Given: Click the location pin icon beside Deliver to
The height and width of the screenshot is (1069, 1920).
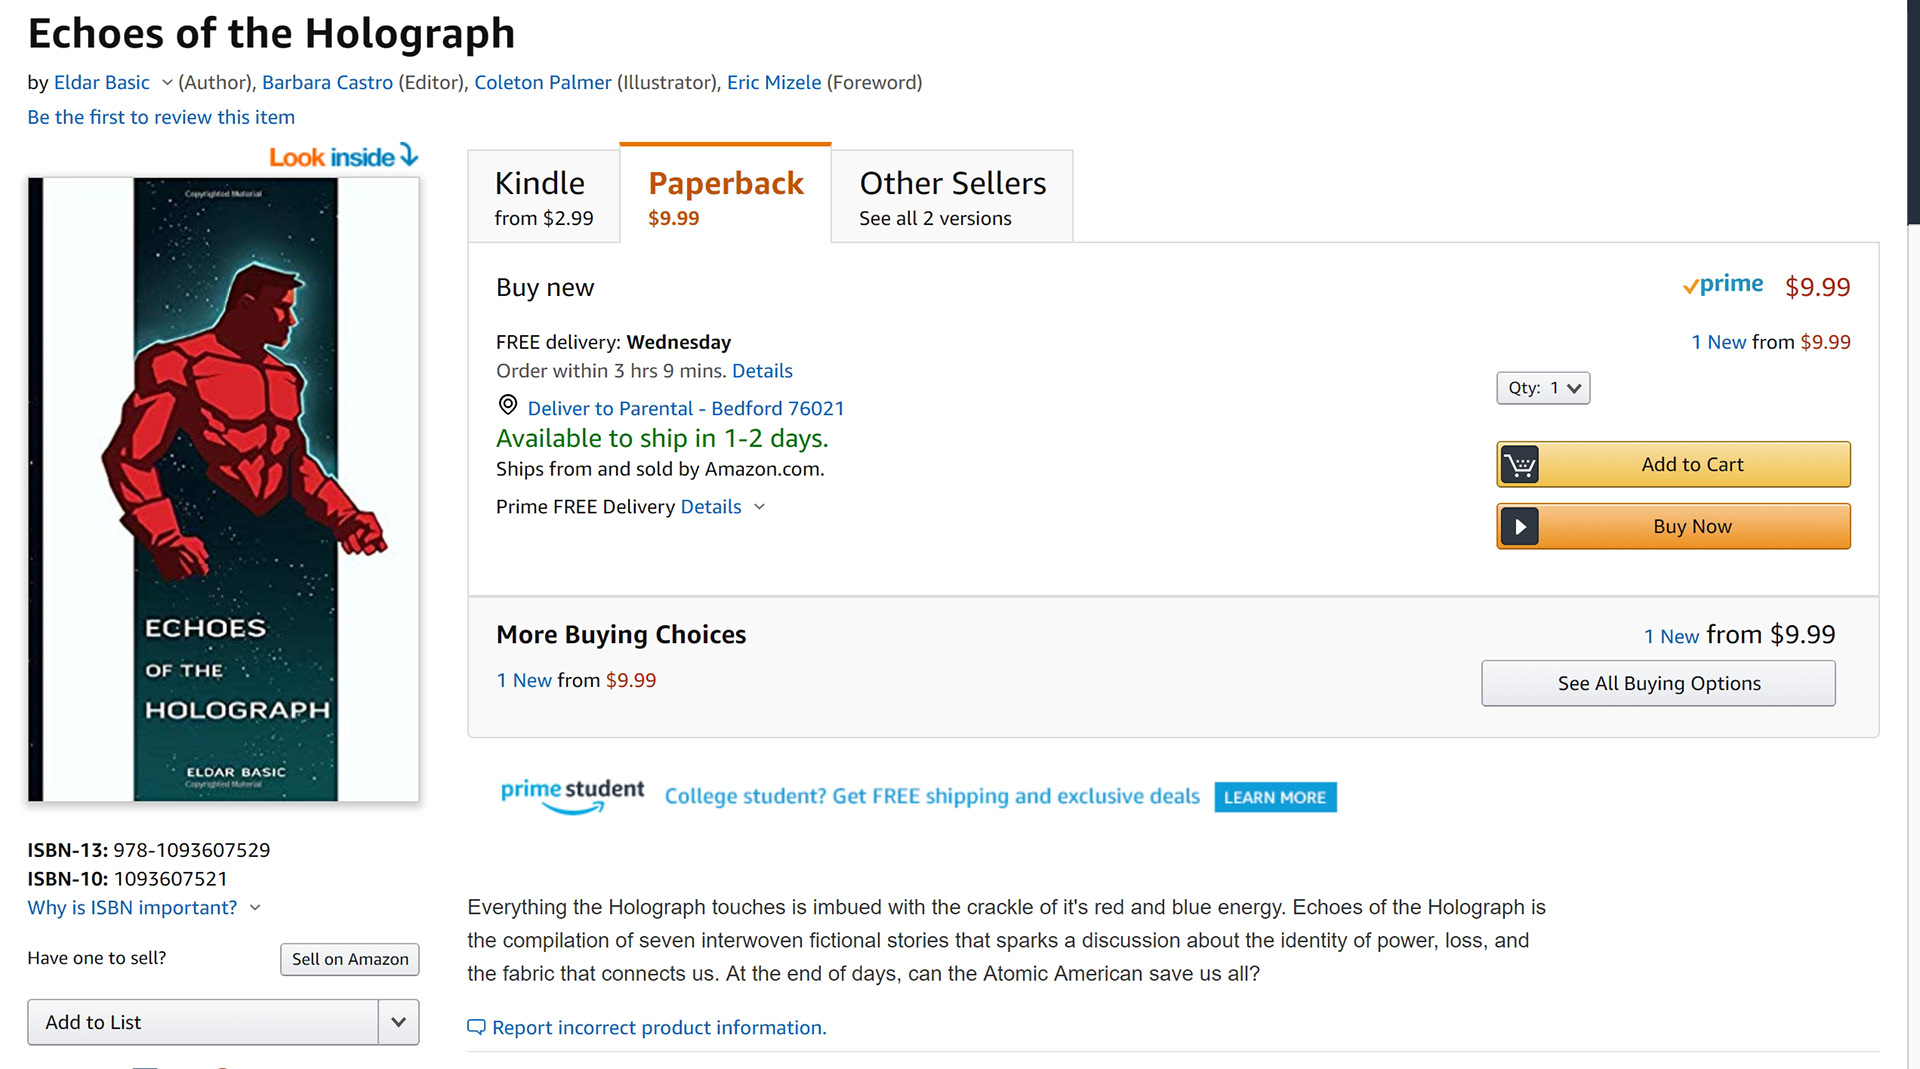Looking at the screenshot, I should click(x=508, y=405).
